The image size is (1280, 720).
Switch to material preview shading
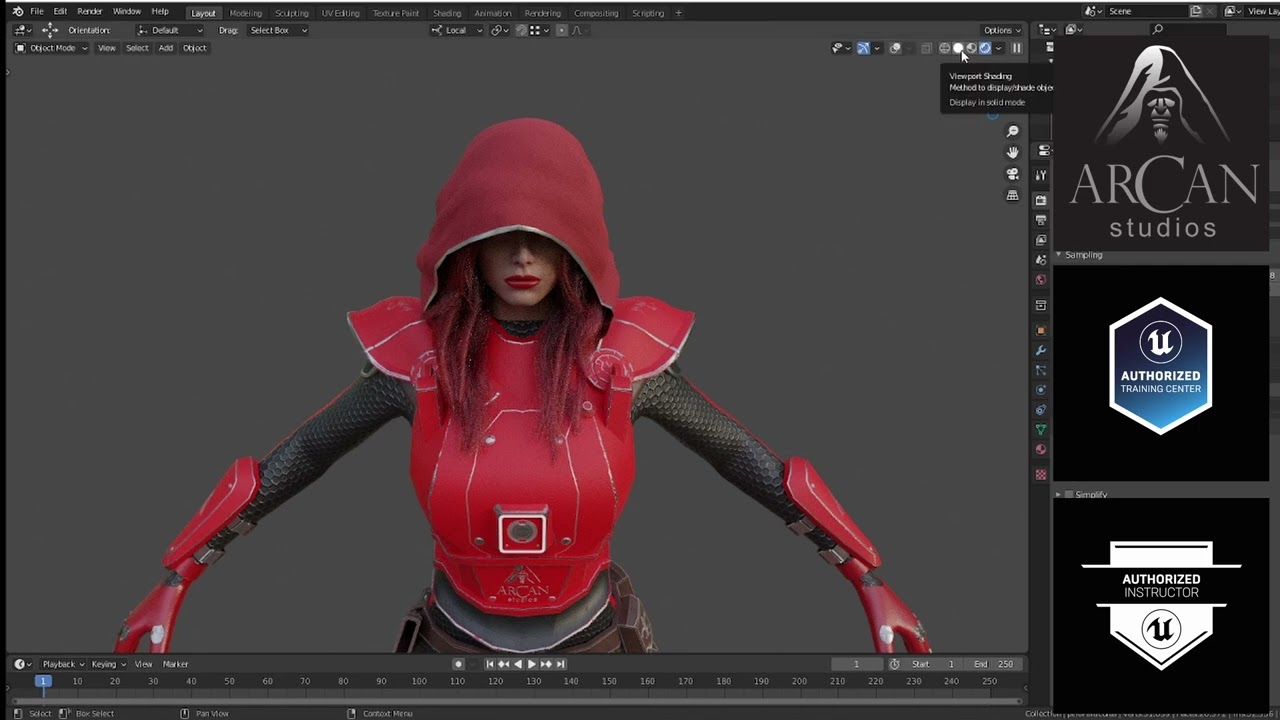971,48
